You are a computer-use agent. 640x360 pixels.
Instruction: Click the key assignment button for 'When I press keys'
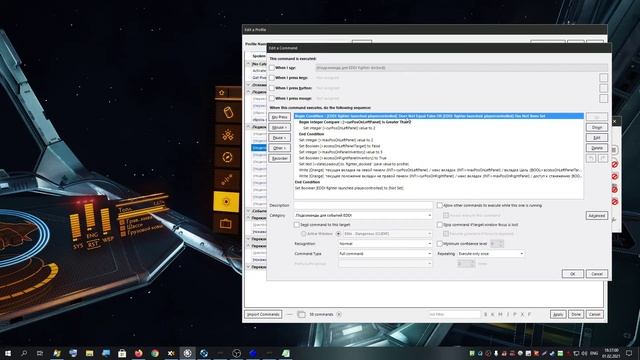click(603, 78)
